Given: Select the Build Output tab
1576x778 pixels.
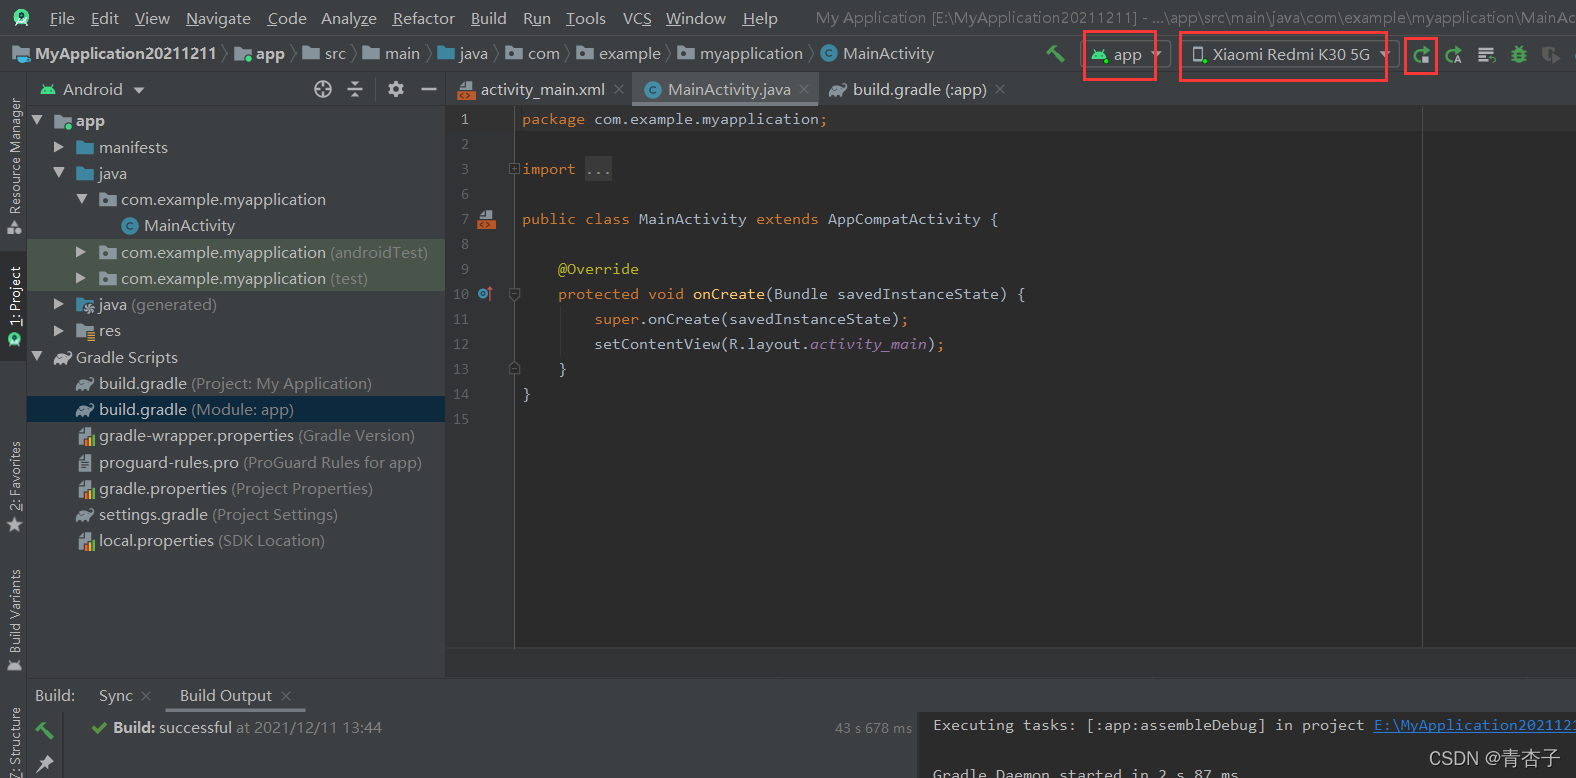Looking at the screenshot, I should [225, 696].
